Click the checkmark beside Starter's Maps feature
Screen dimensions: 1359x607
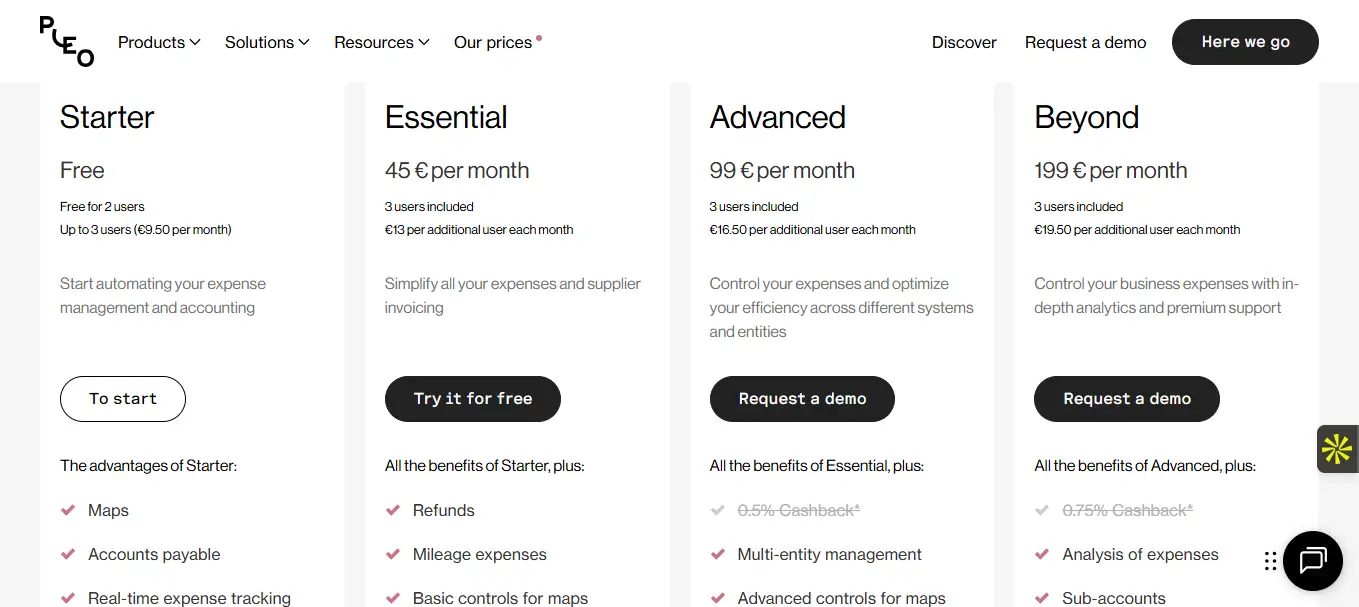[x=68, y=510]
